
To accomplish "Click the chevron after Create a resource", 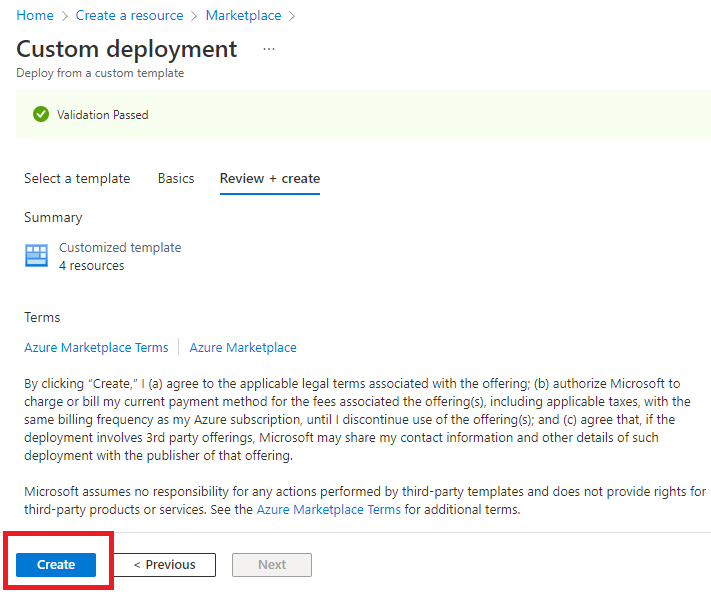I will point(194,16).
